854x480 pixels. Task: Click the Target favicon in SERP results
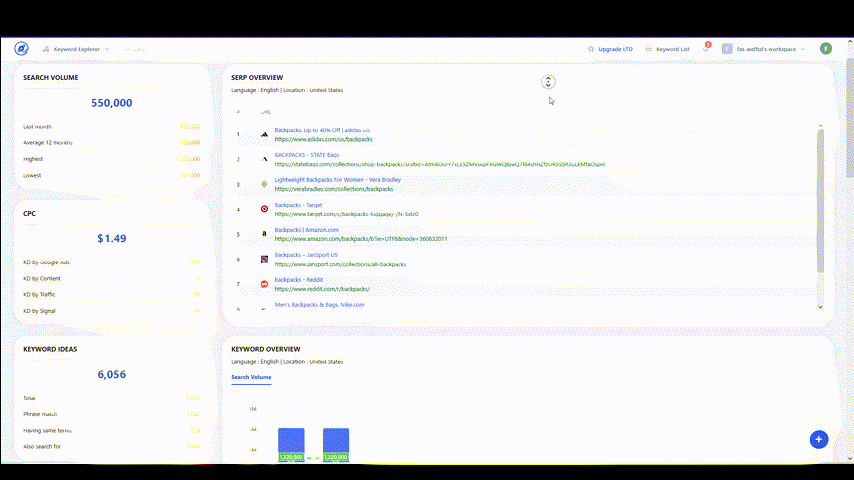click(264, 209)
